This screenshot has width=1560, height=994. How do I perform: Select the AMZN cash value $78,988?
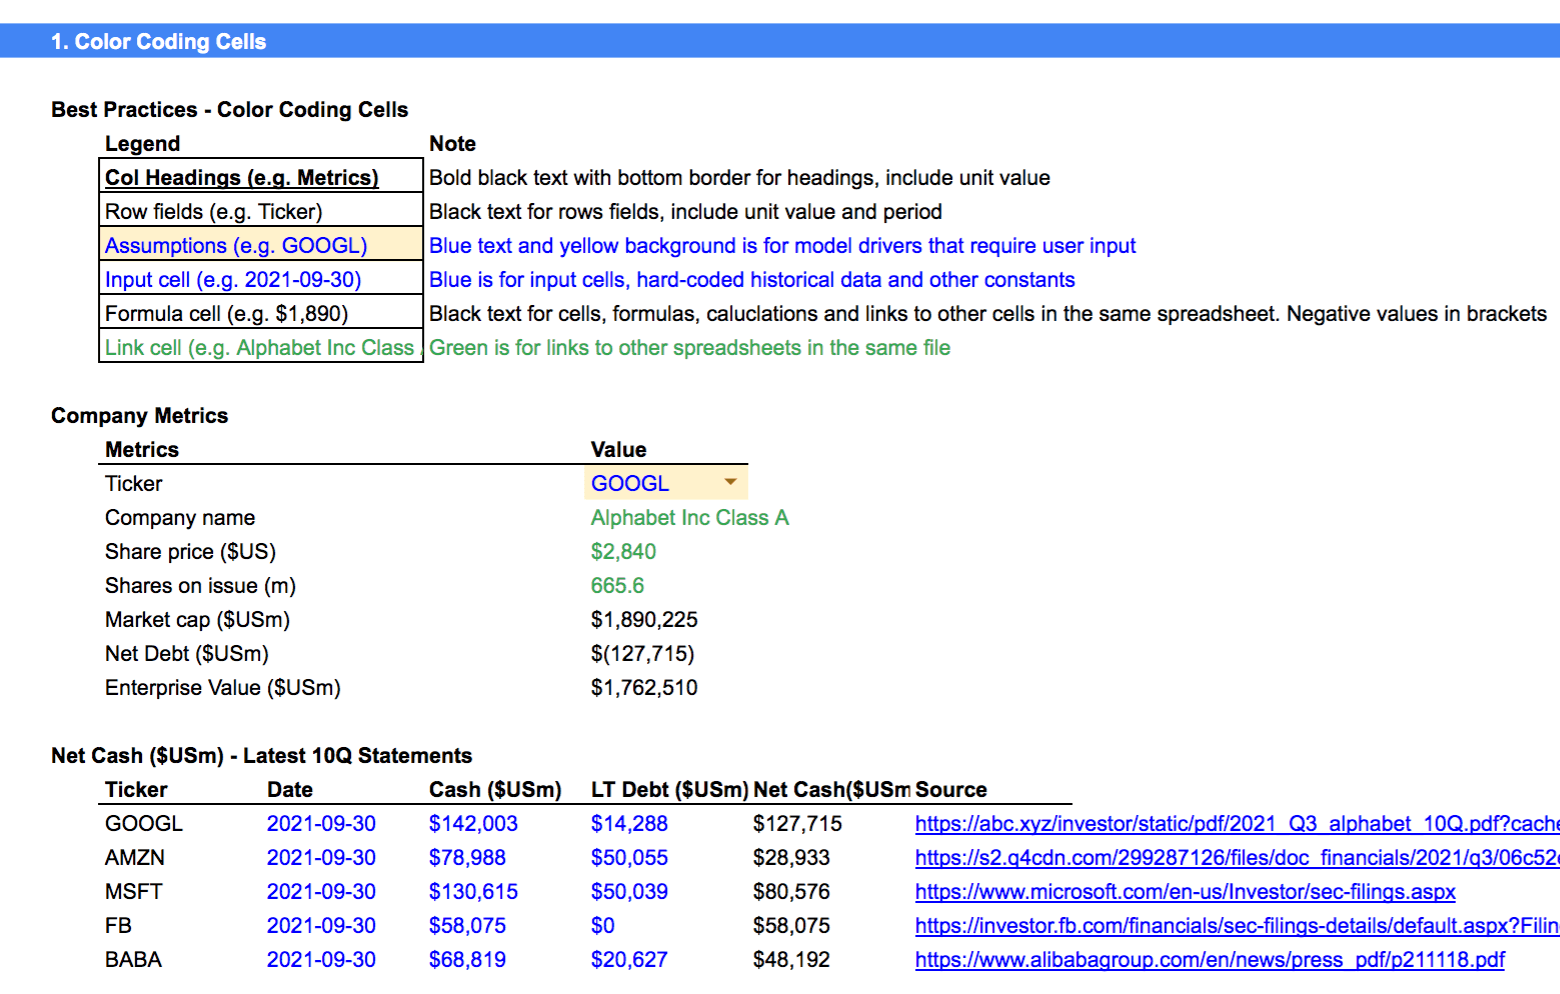(x=467, y=858)
